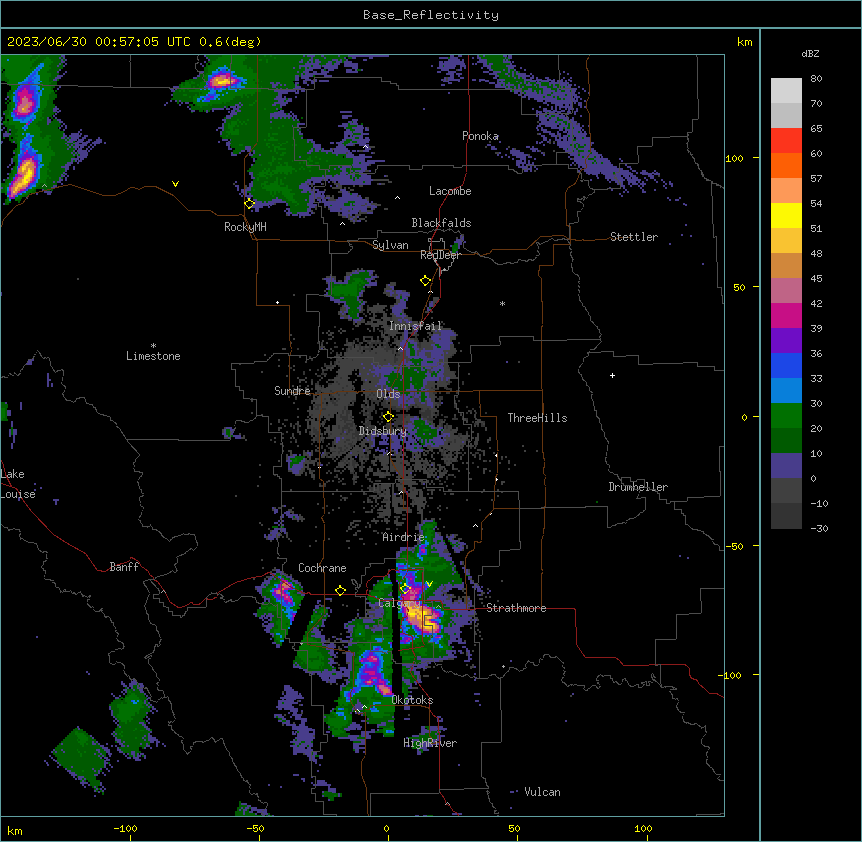Click the -30 value on the dBZ legend
The height and width of the screenshot is (842, 862).
(x=819, y=528)
